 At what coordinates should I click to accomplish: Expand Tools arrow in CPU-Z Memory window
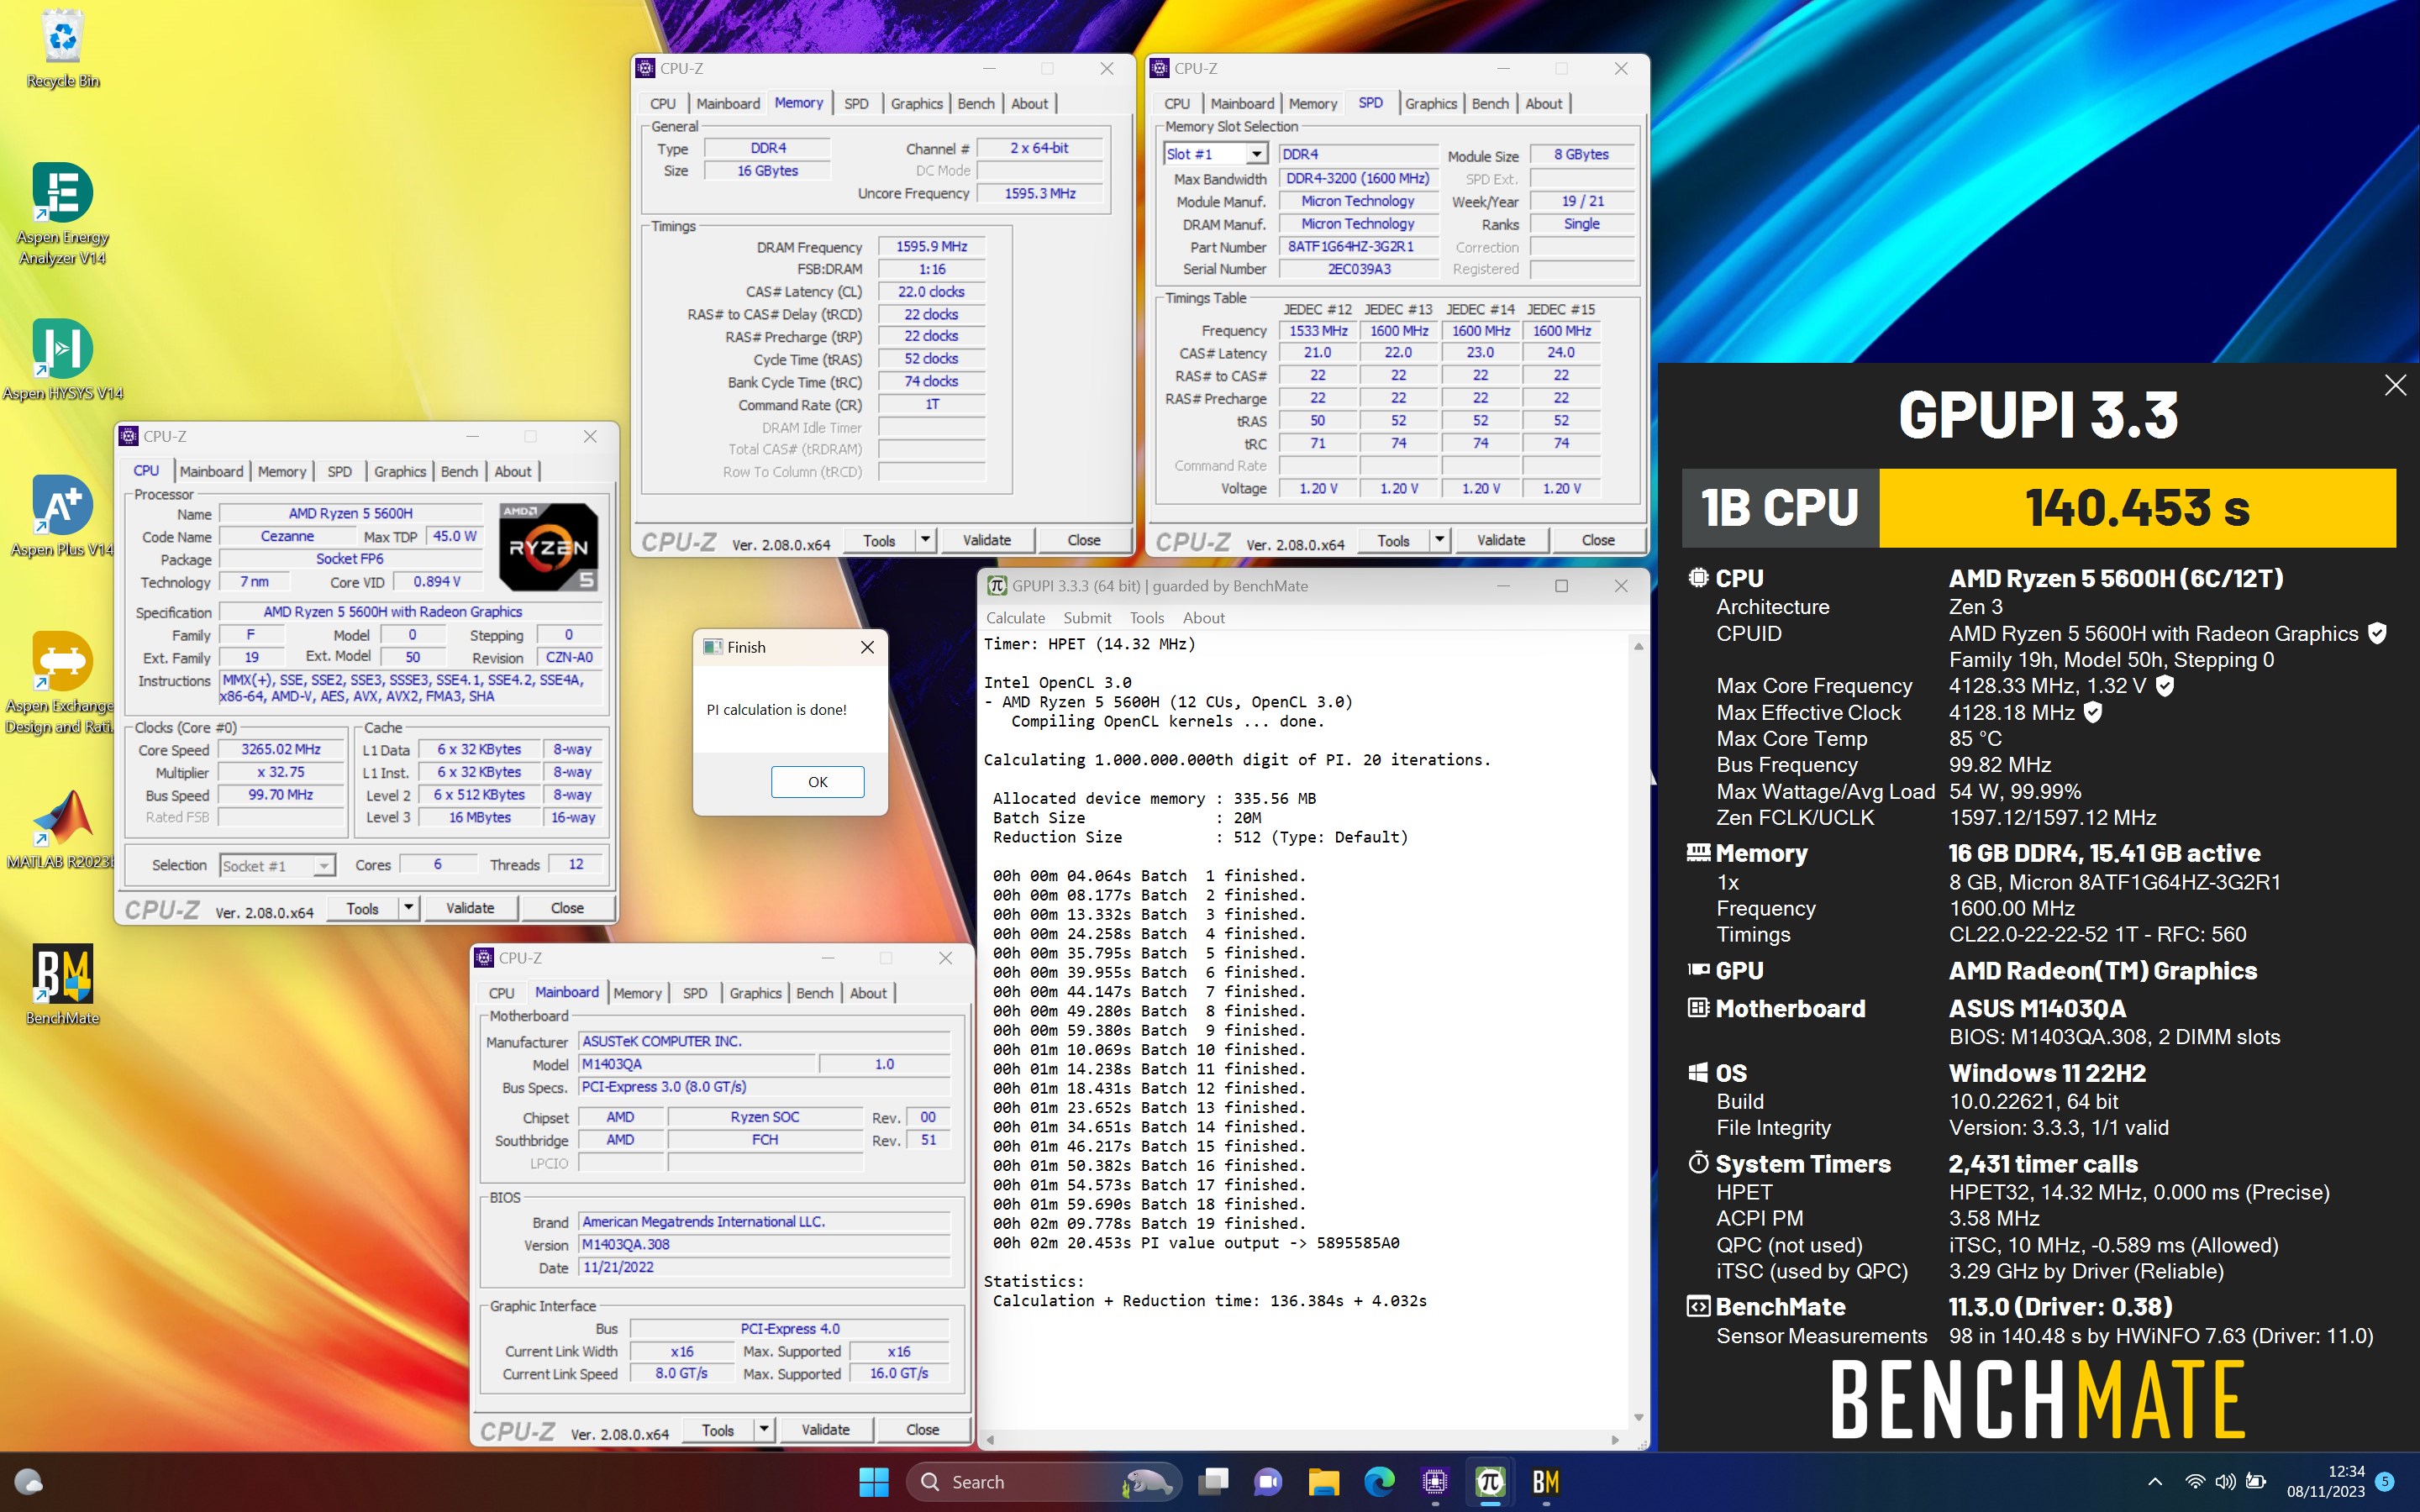(925, 540)
